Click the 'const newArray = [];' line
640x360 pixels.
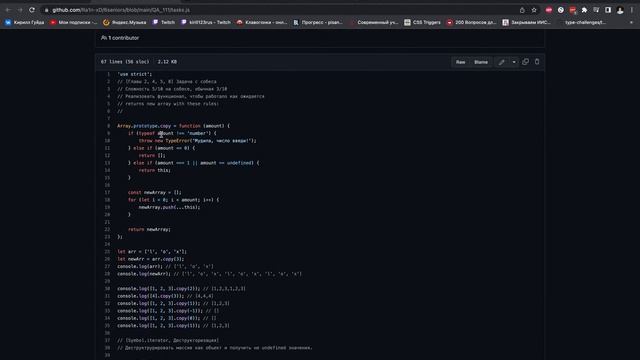(x=155, y=193)
